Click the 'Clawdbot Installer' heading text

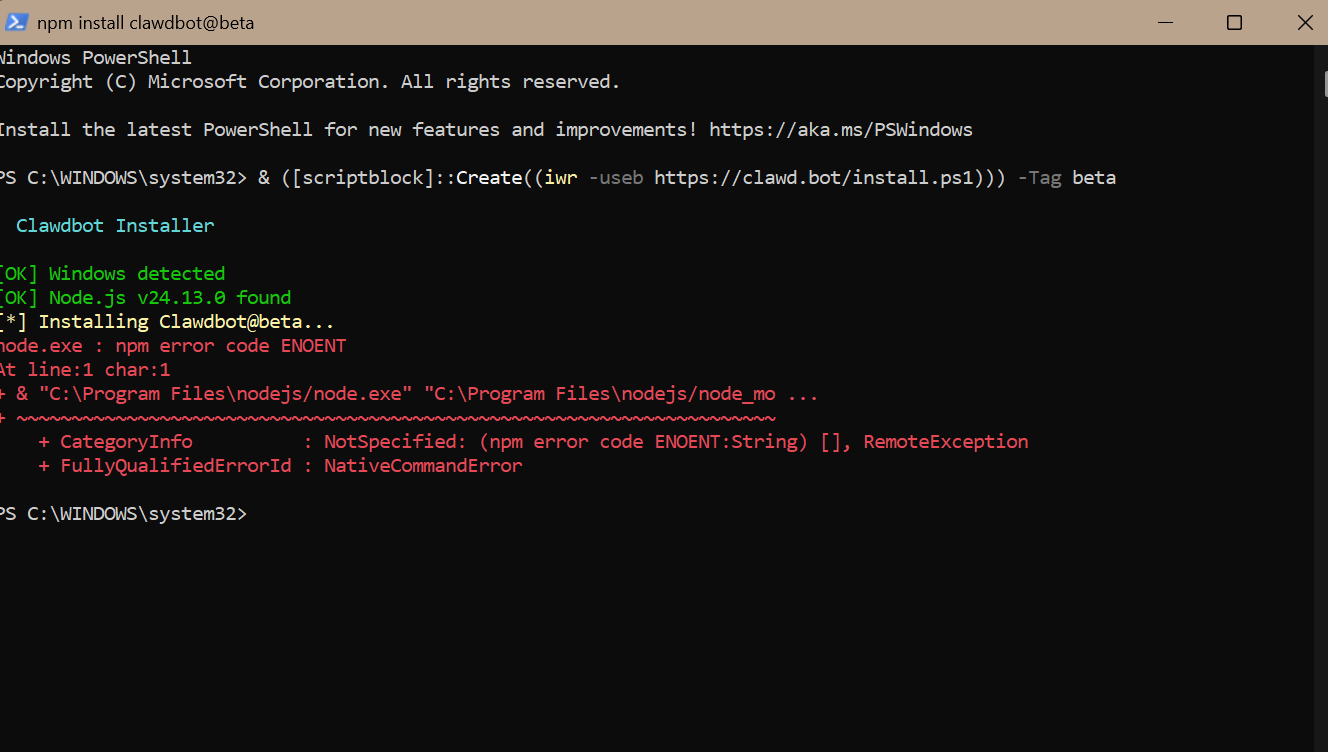(115, 226)
